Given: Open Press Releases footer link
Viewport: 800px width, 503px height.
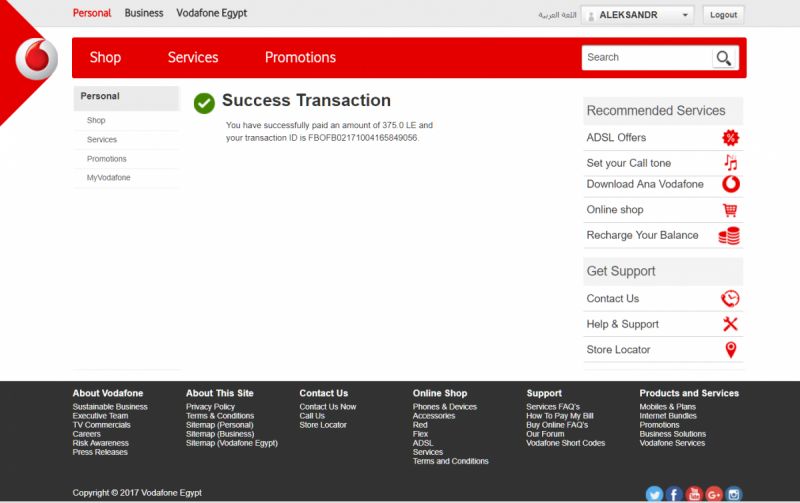Looking at the screenshot, I should coord(100,452).
